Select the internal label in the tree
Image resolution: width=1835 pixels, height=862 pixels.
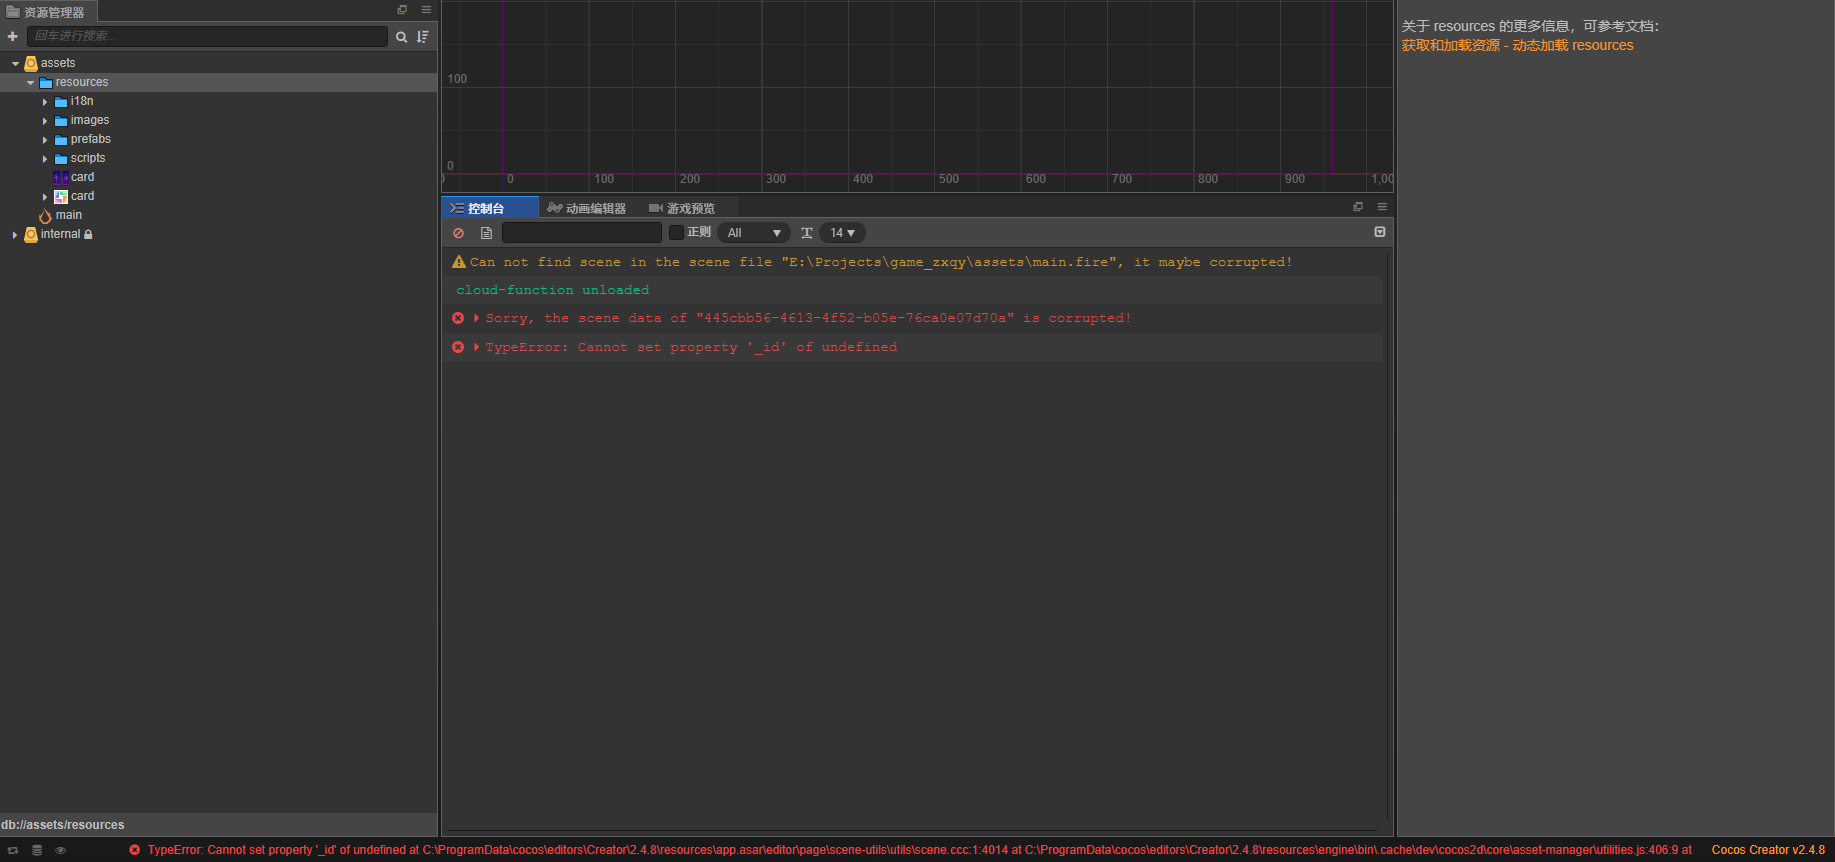point(60,235)
